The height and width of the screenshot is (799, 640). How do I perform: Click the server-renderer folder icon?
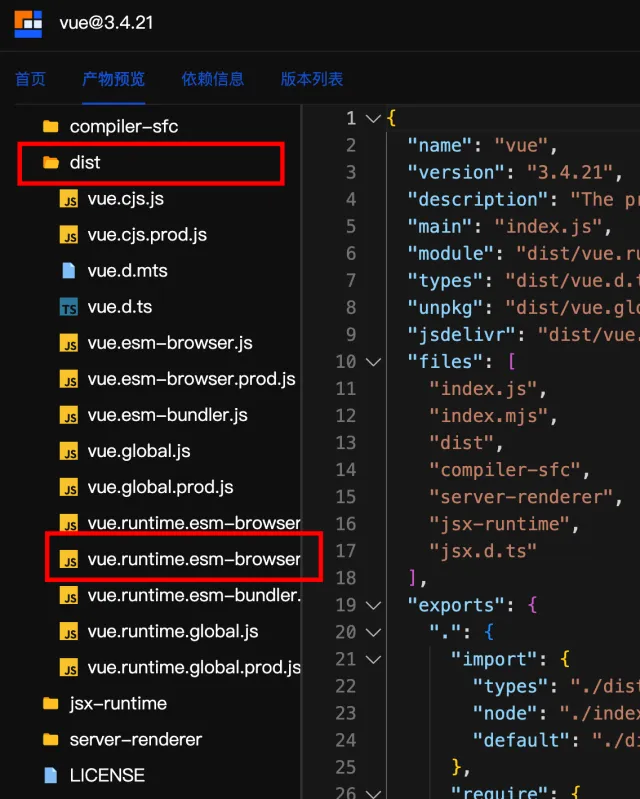[x=50, y=740]
